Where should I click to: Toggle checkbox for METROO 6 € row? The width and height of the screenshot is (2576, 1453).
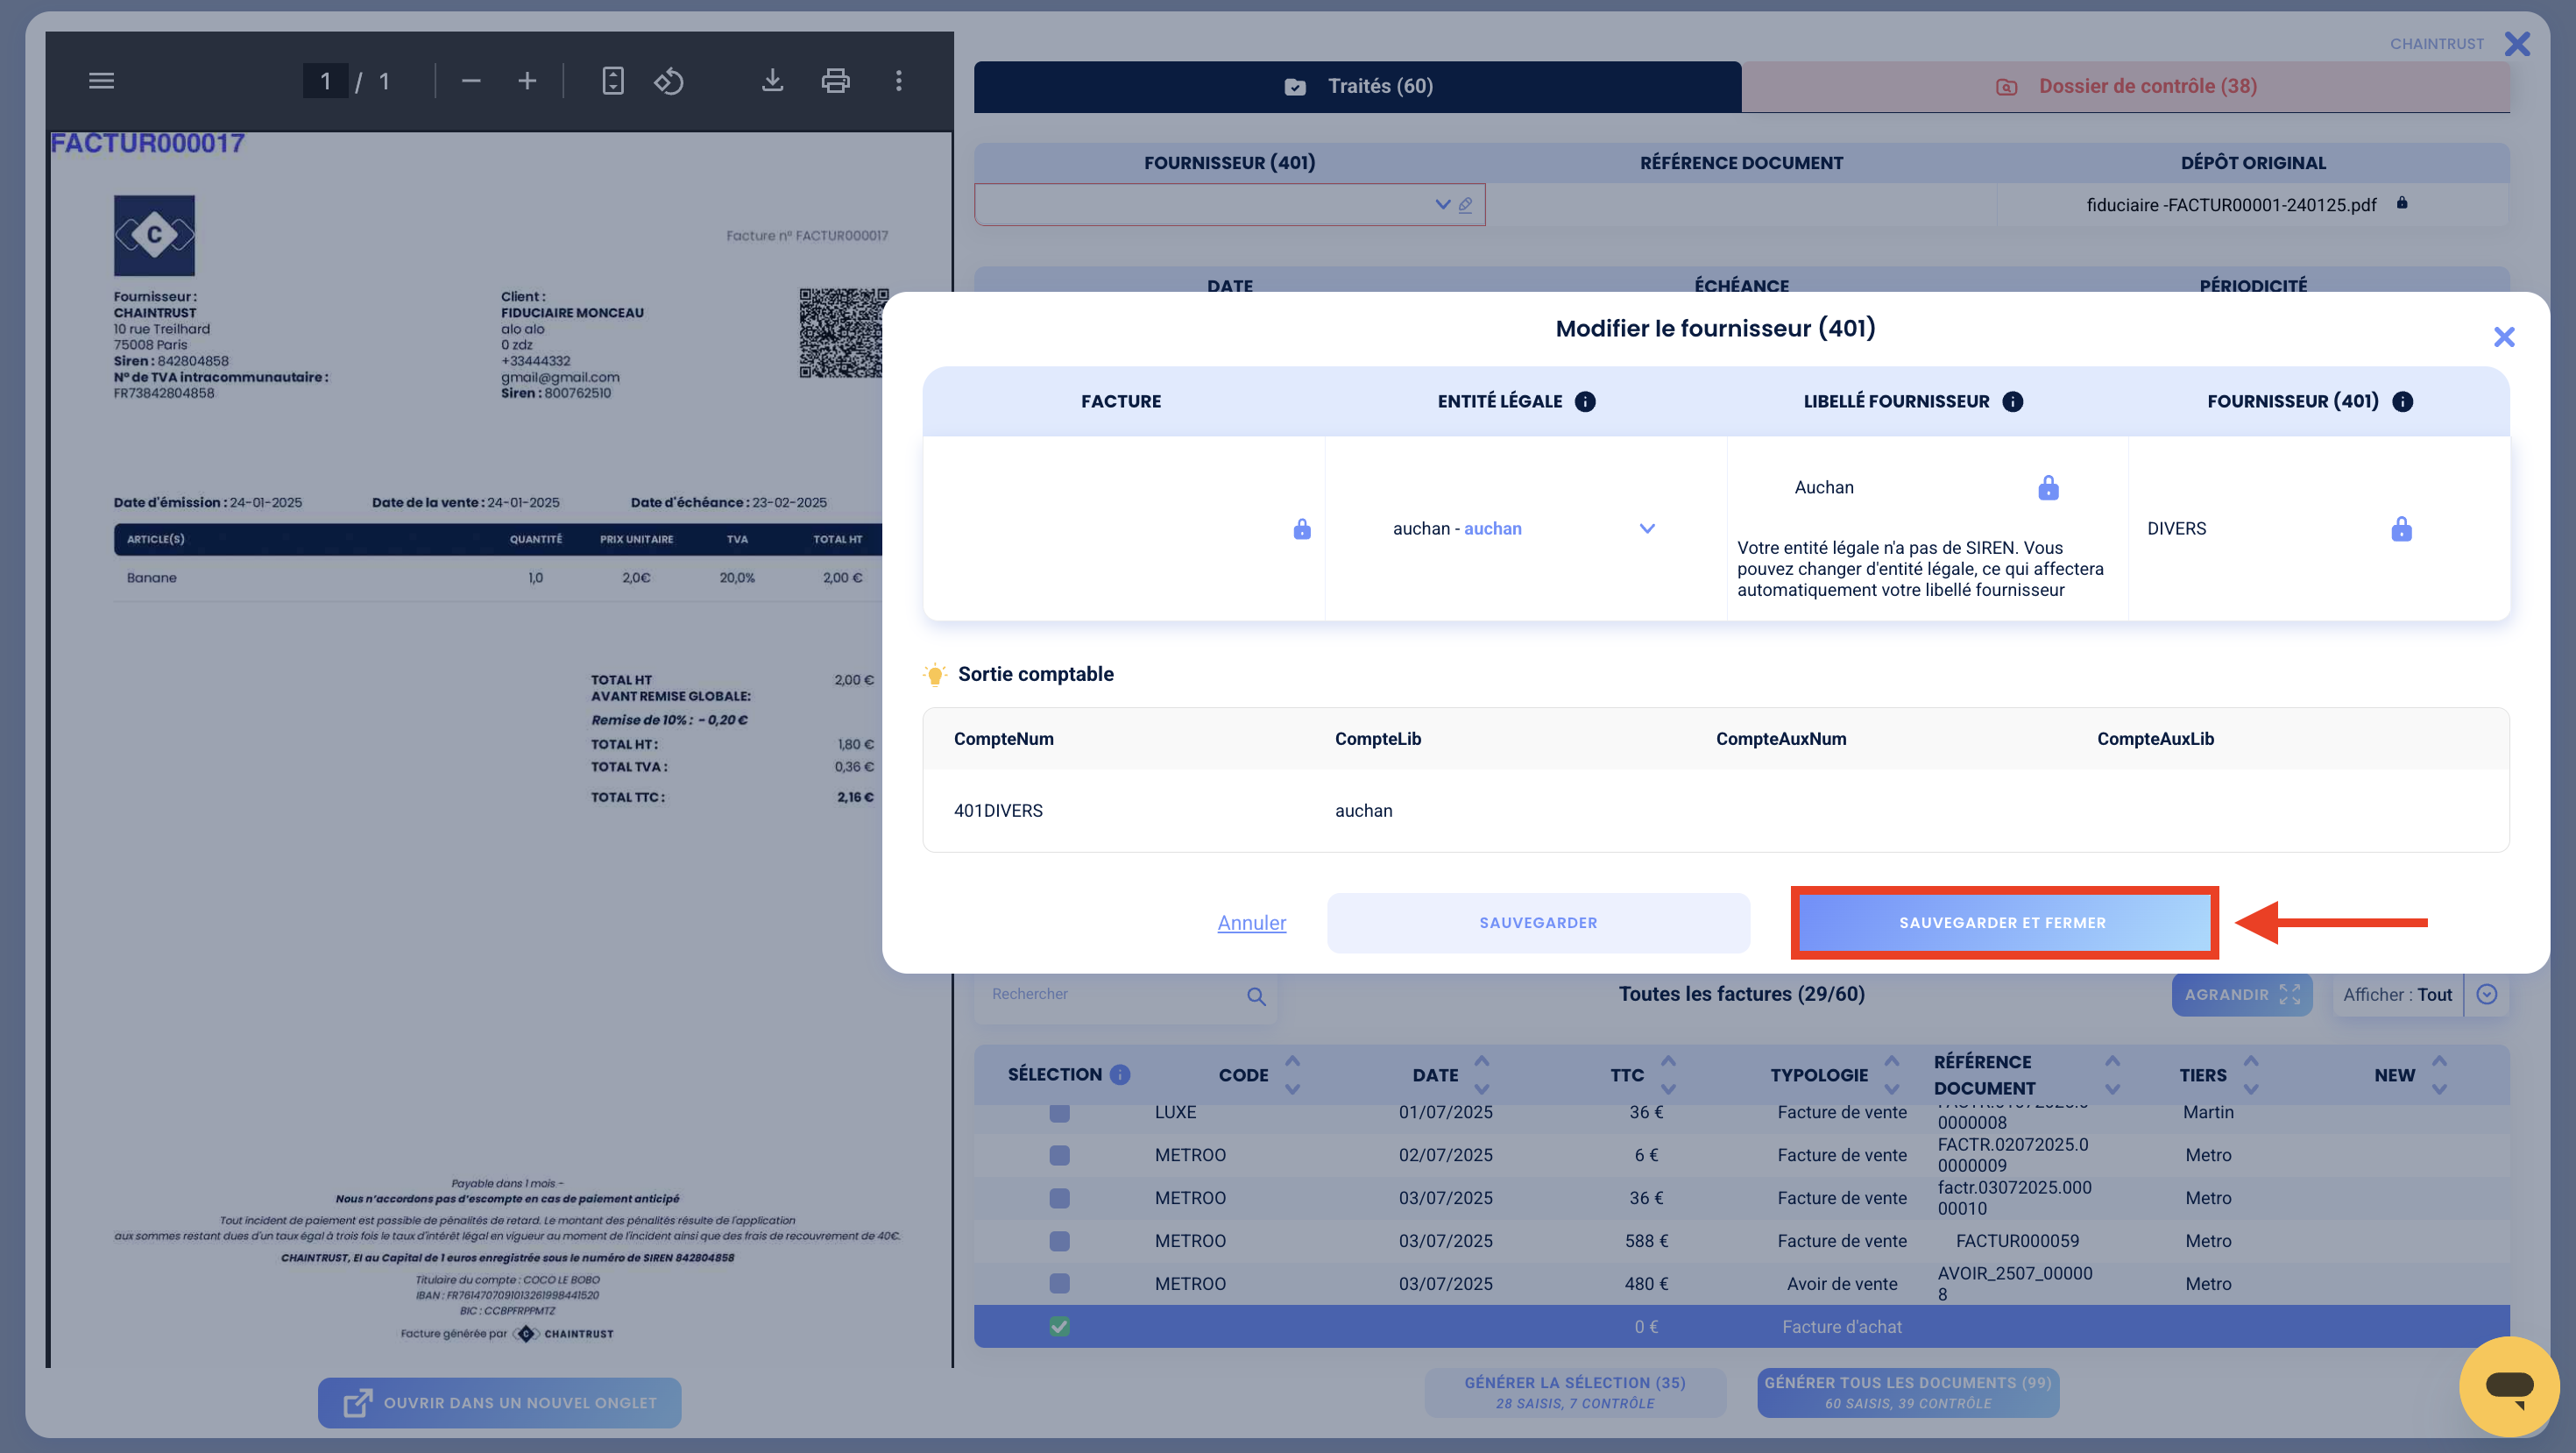[x=1059, y=1156]
